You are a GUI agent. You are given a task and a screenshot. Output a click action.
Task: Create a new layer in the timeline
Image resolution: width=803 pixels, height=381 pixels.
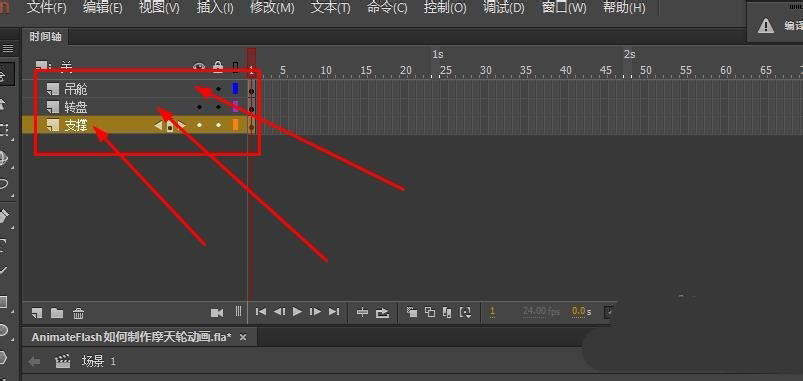[x=37, y=312]
